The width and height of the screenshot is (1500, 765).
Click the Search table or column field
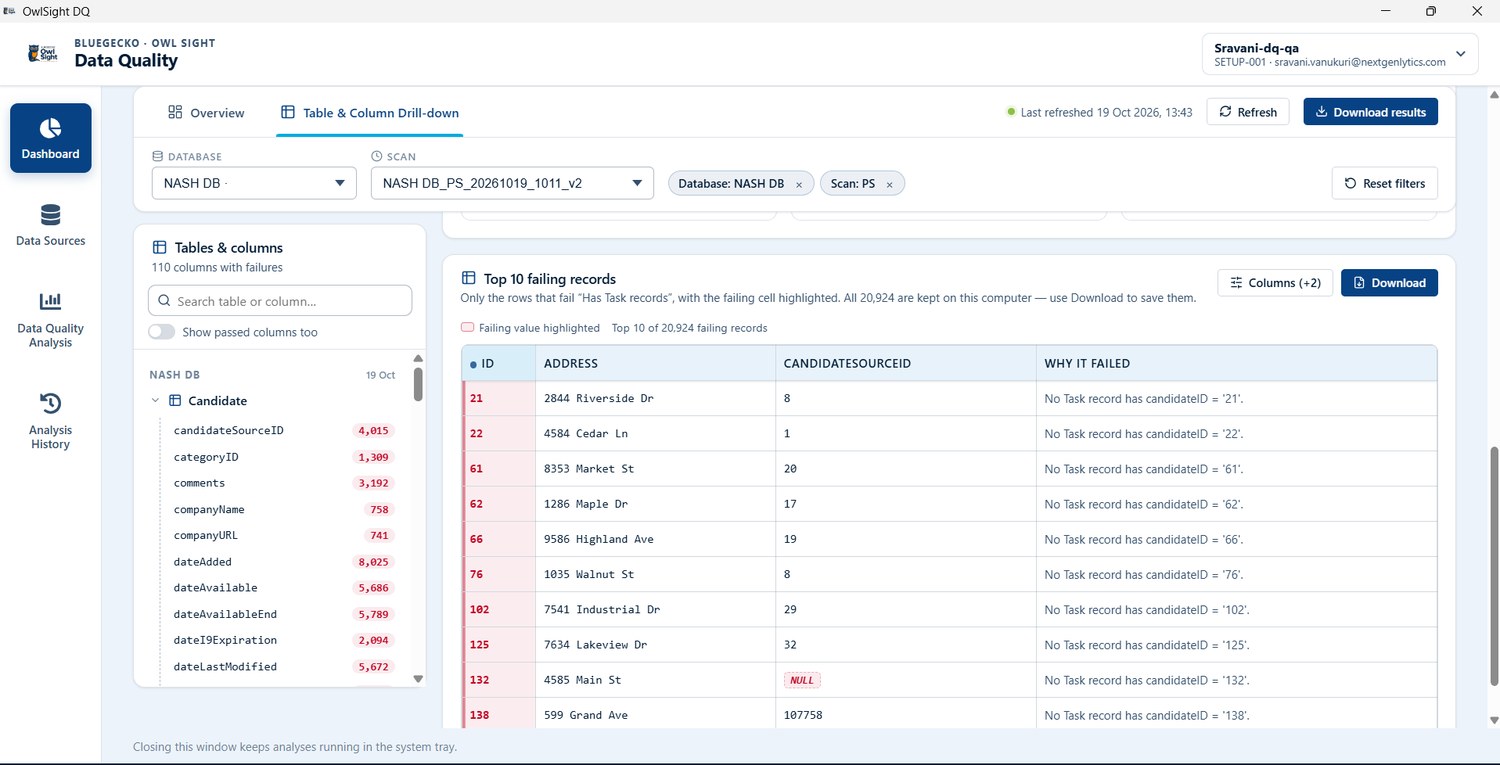point(280,301)
